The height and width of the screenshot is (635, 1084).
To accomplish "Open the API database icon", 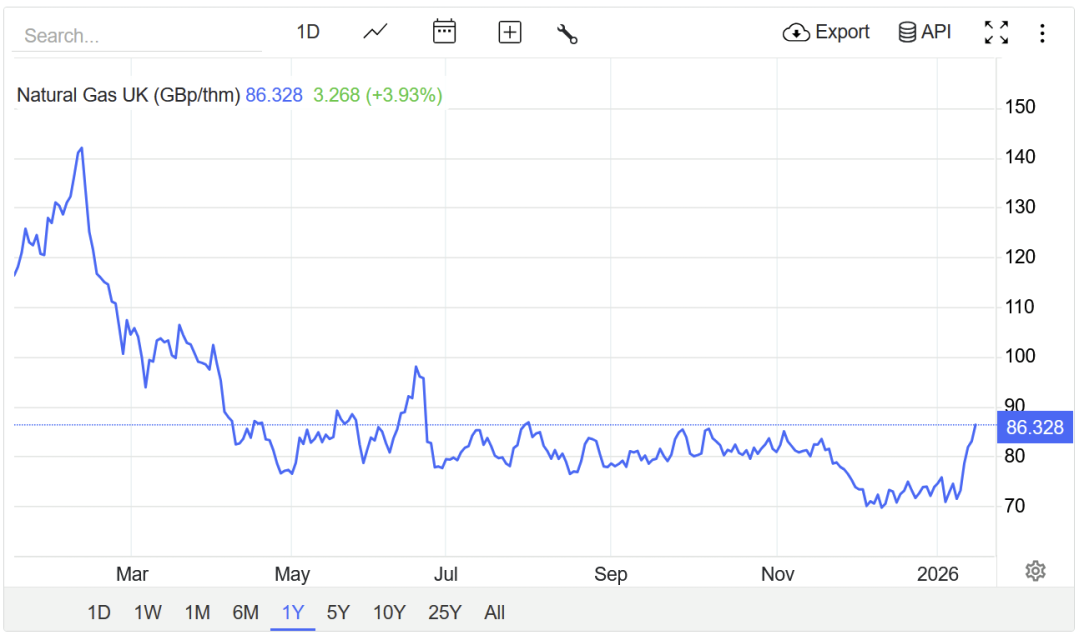I will tap(906, 32).
